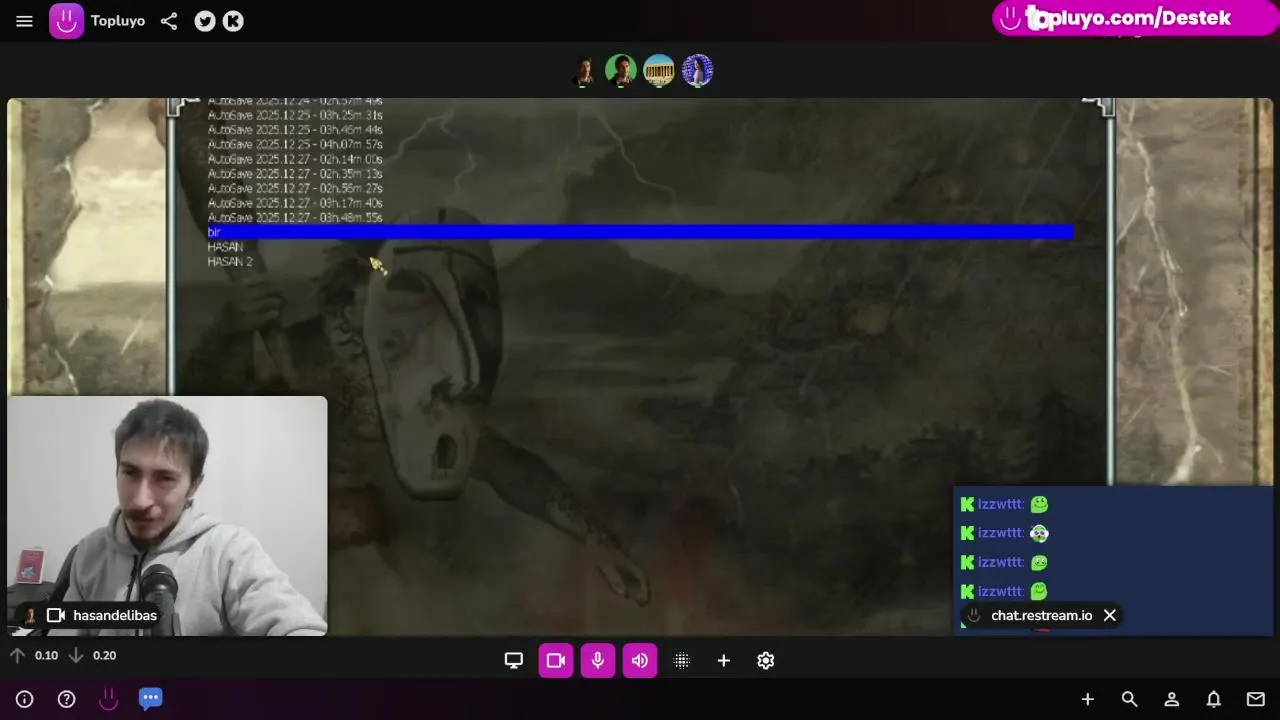
Task: Click the upload speed arrow indicator
Action: click(x=17, y=655)
